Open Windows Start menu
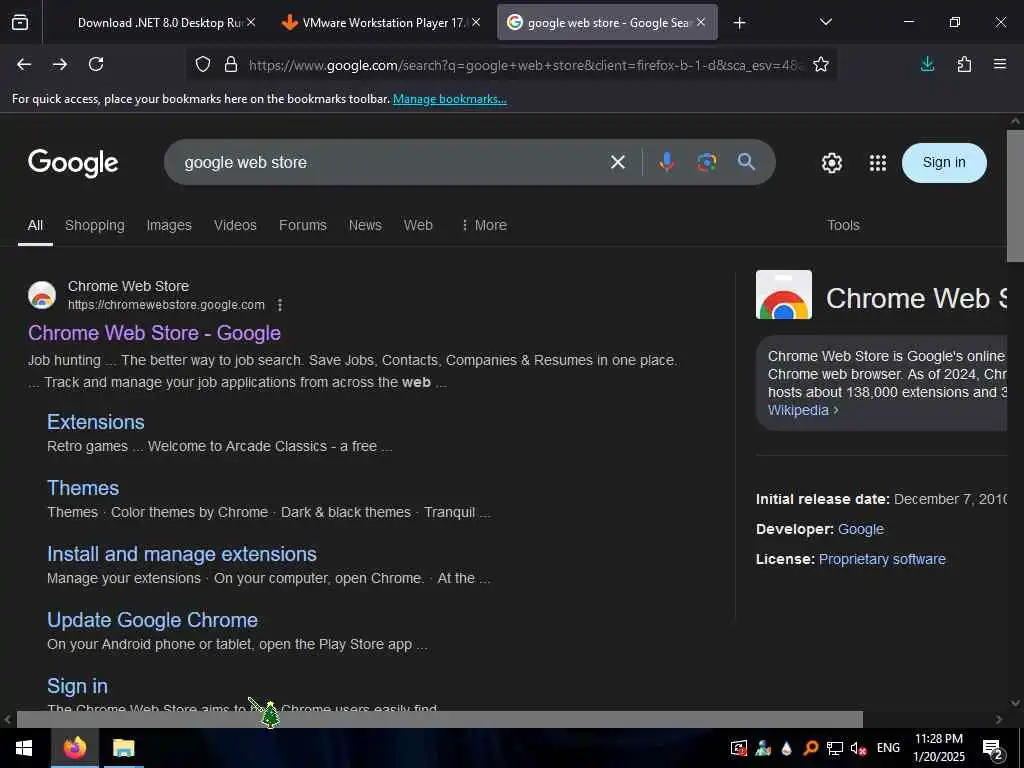 (24, 748)
